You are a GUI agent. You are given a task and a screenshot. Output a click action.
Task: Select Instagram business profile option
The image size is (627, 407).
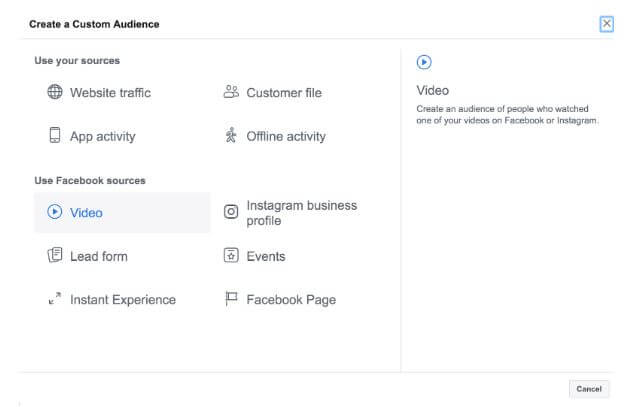(302, 213)
